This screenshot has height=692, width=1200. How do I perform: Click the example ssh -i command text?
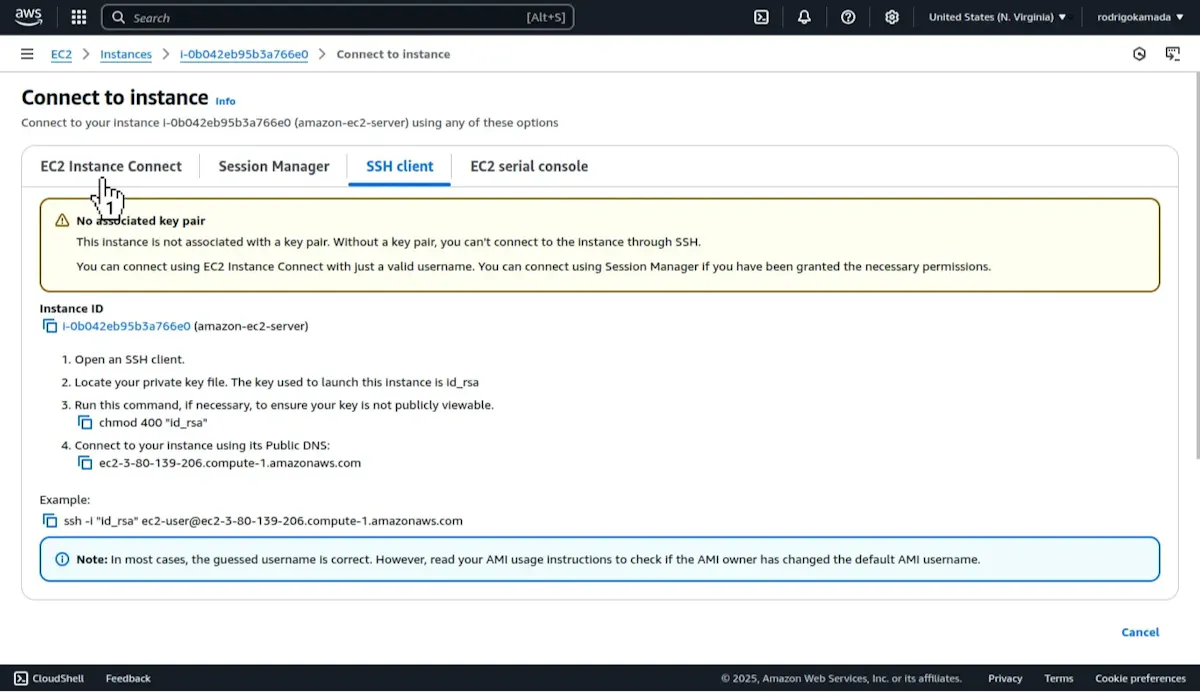point(263,521)
